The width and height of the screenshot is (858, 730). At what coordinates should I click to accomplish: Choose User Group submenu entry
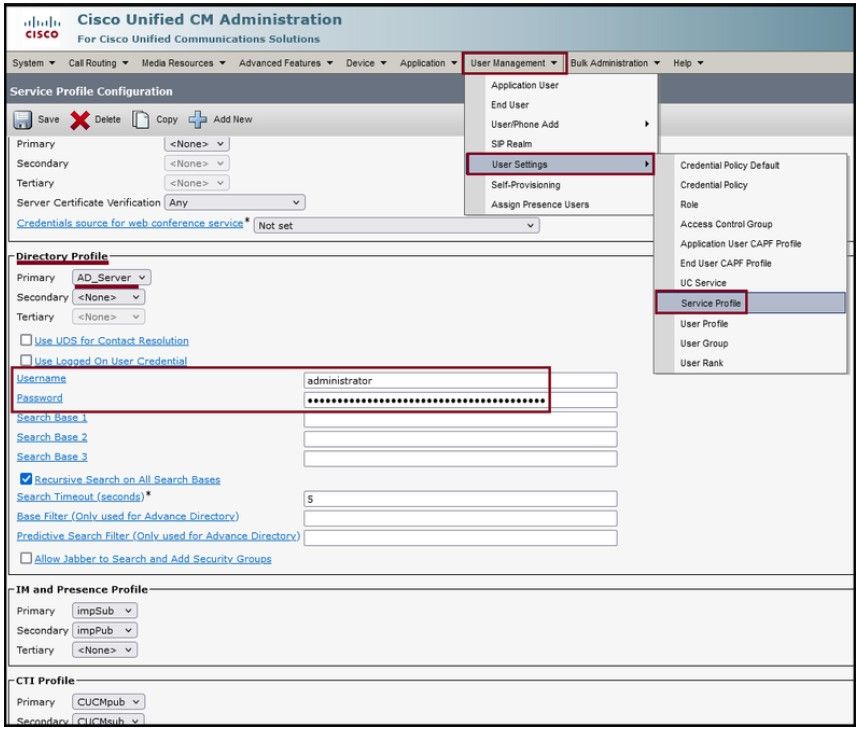pyautogui.click(x=751, y=344)
